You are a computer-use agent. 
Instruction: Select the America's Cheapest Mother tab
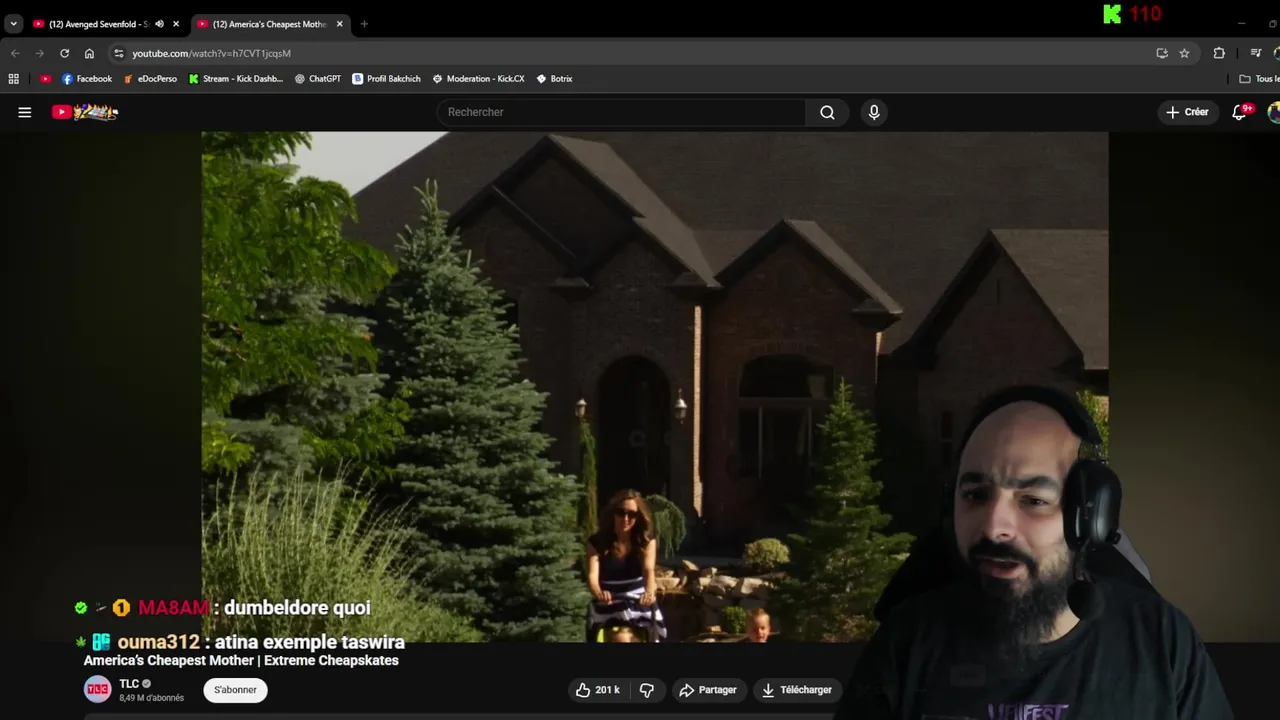click(x=268, y=24)
